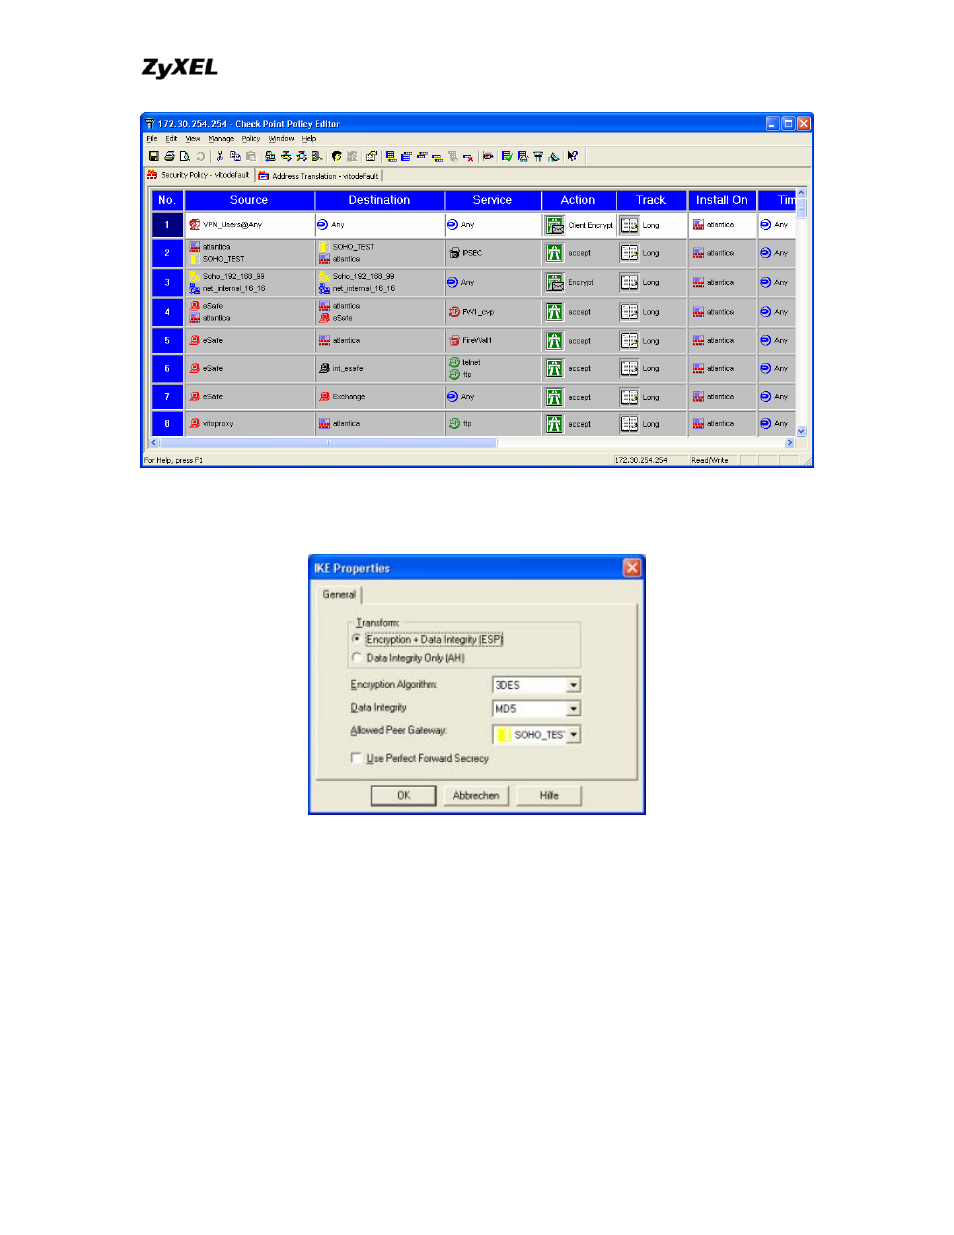Click the int_esafe destination icon
954x1235 pixels.
pyautogui.click(x=324, y=369)
